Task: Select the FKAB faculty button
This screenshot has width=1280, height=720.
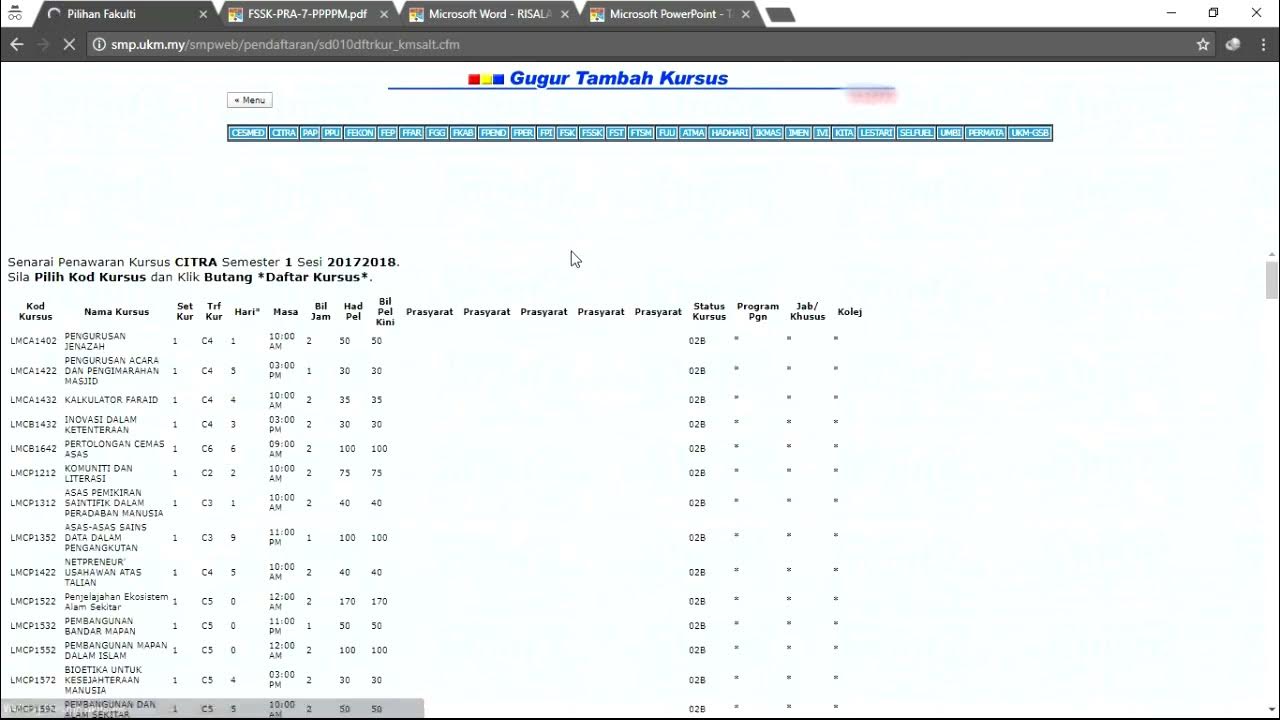Action: coord(463,133)
